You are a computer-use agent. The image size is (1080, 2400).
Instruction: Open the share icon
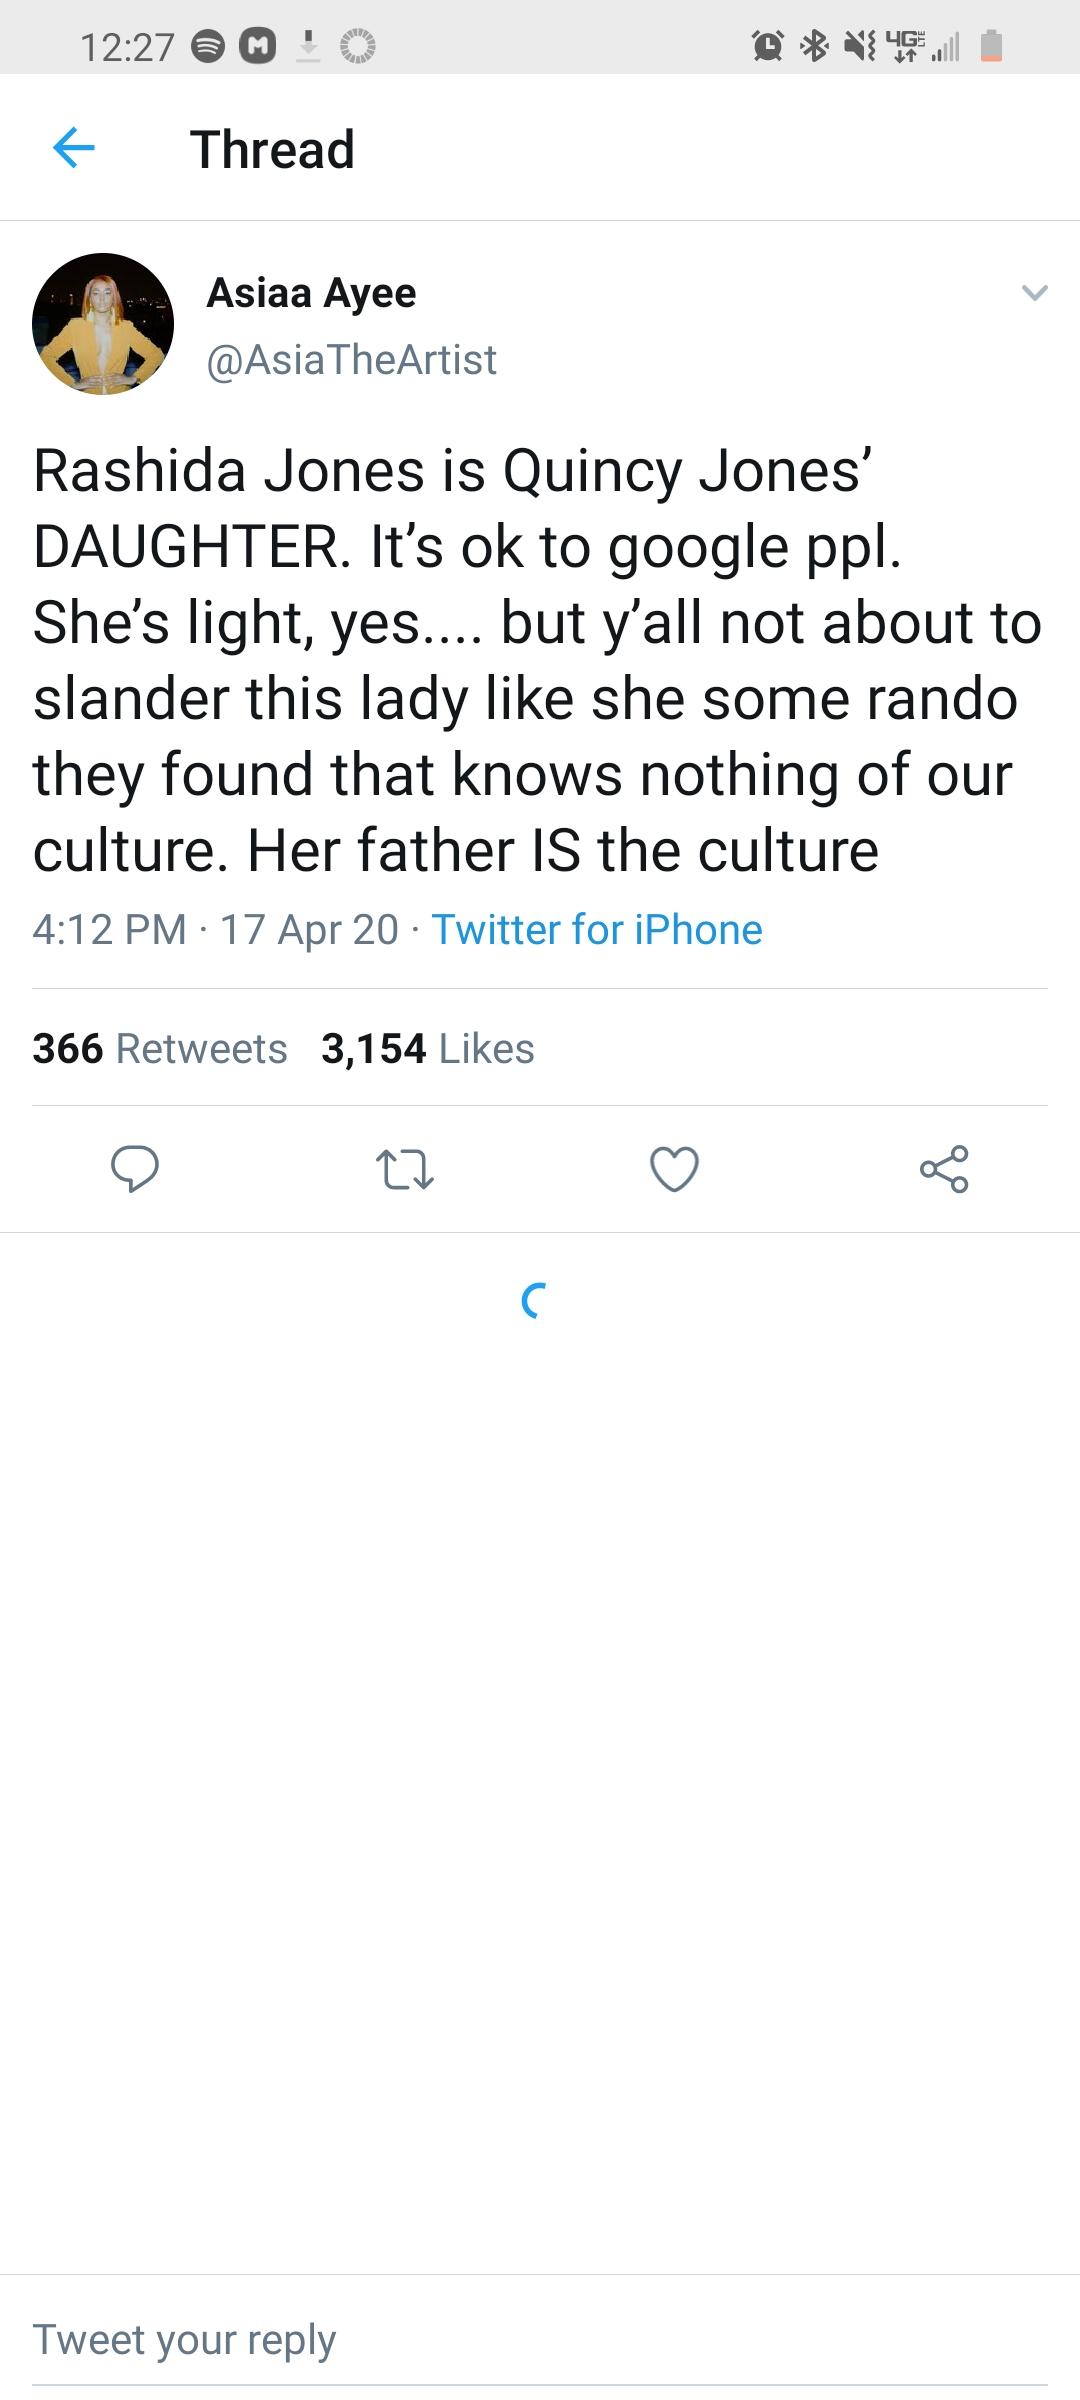(x=944, y=1168)
